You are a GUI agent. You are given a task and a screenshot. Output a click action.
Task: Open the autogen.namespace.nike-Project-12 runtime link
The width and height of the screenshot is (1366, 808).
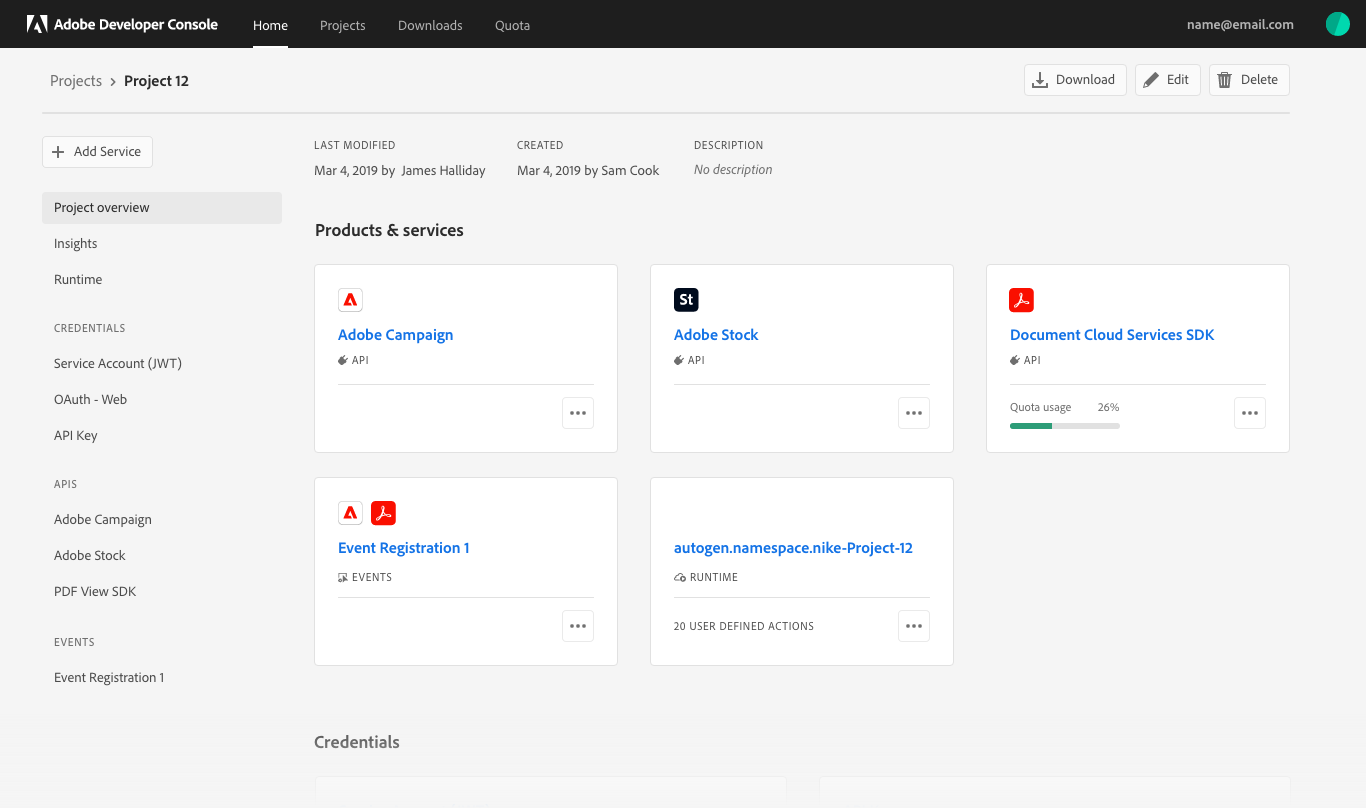click(793, 547)
